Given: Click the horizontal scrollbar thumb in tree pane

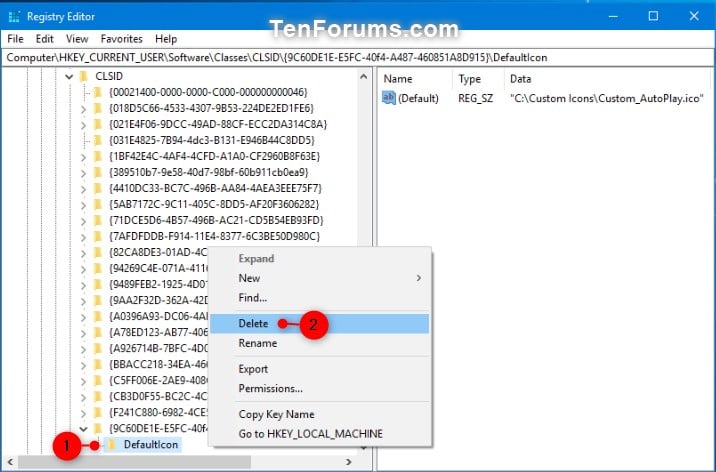Looking at the screenshot, I should [134, 462].
